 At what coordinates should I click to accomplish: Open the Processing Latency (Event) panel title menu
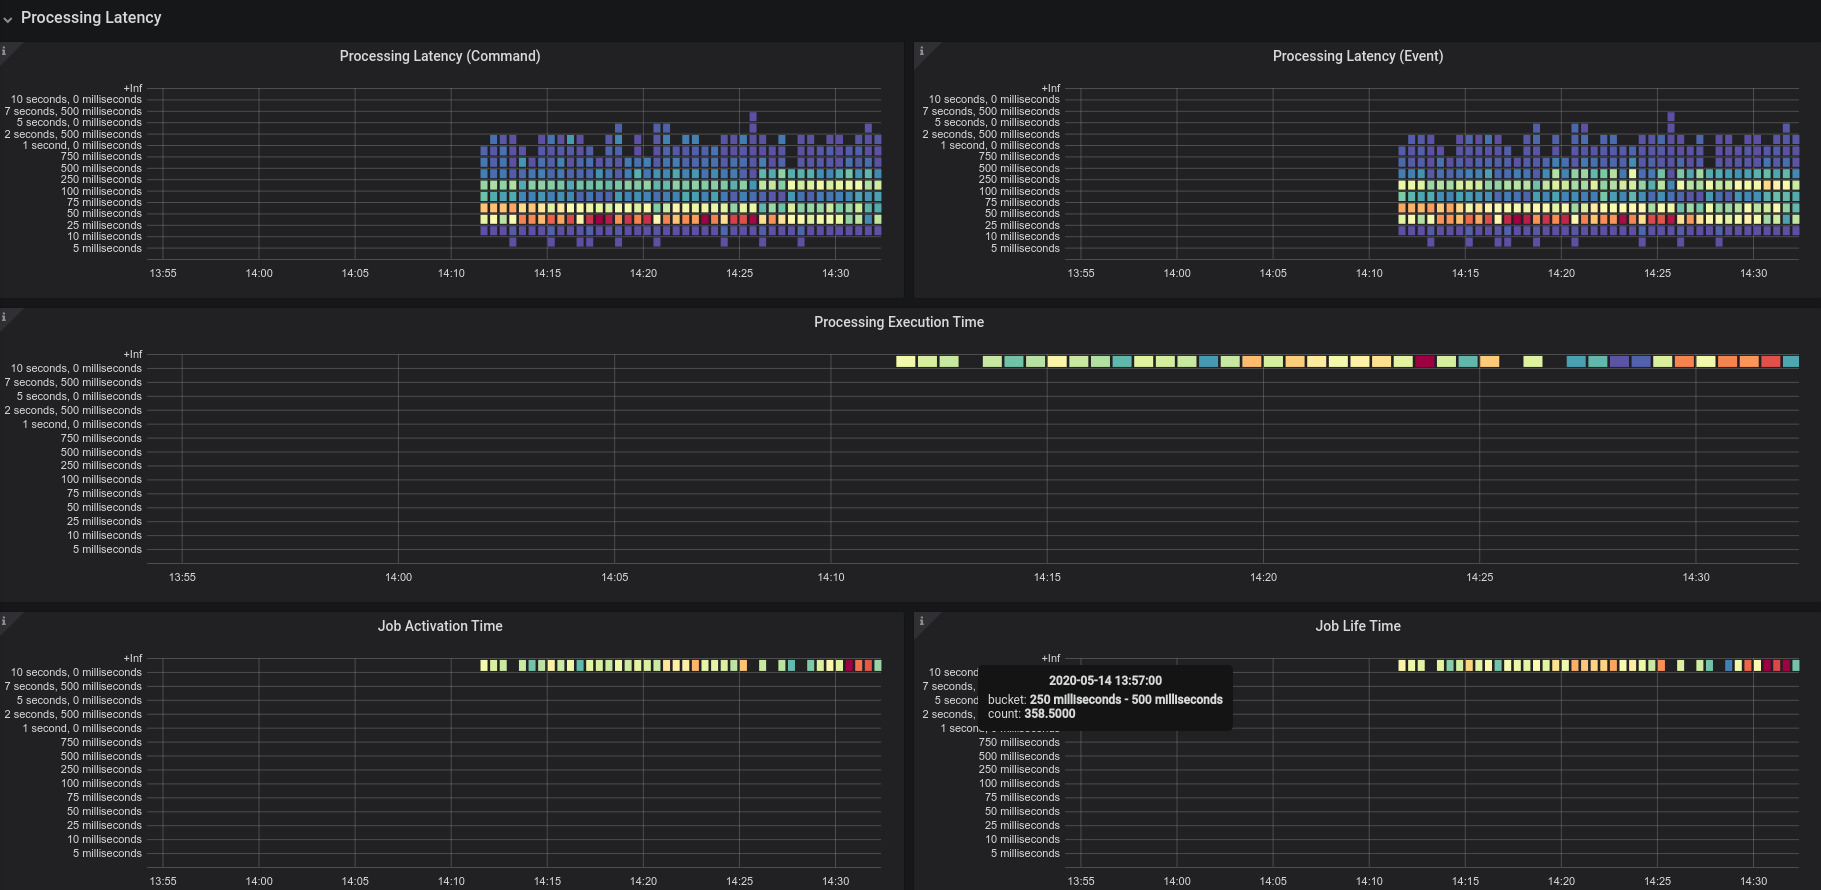click(x=1358, y=56)
